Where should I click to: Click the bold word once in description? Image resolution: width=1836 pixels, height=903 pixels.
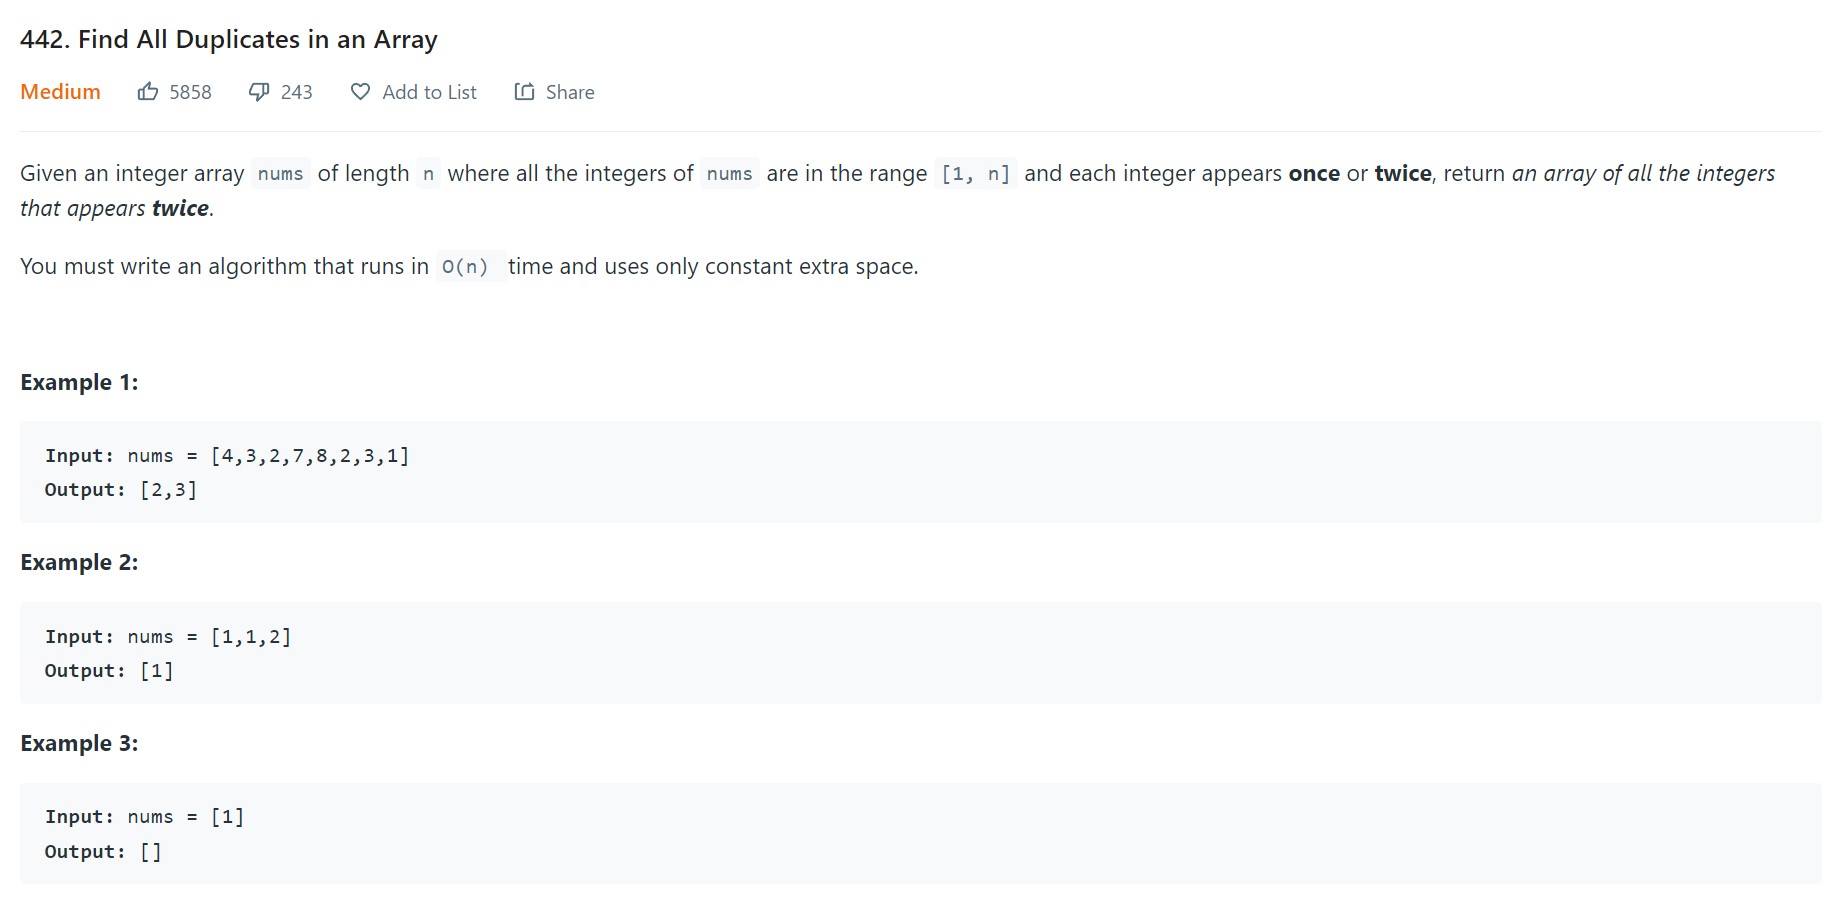coord(1313,174)
